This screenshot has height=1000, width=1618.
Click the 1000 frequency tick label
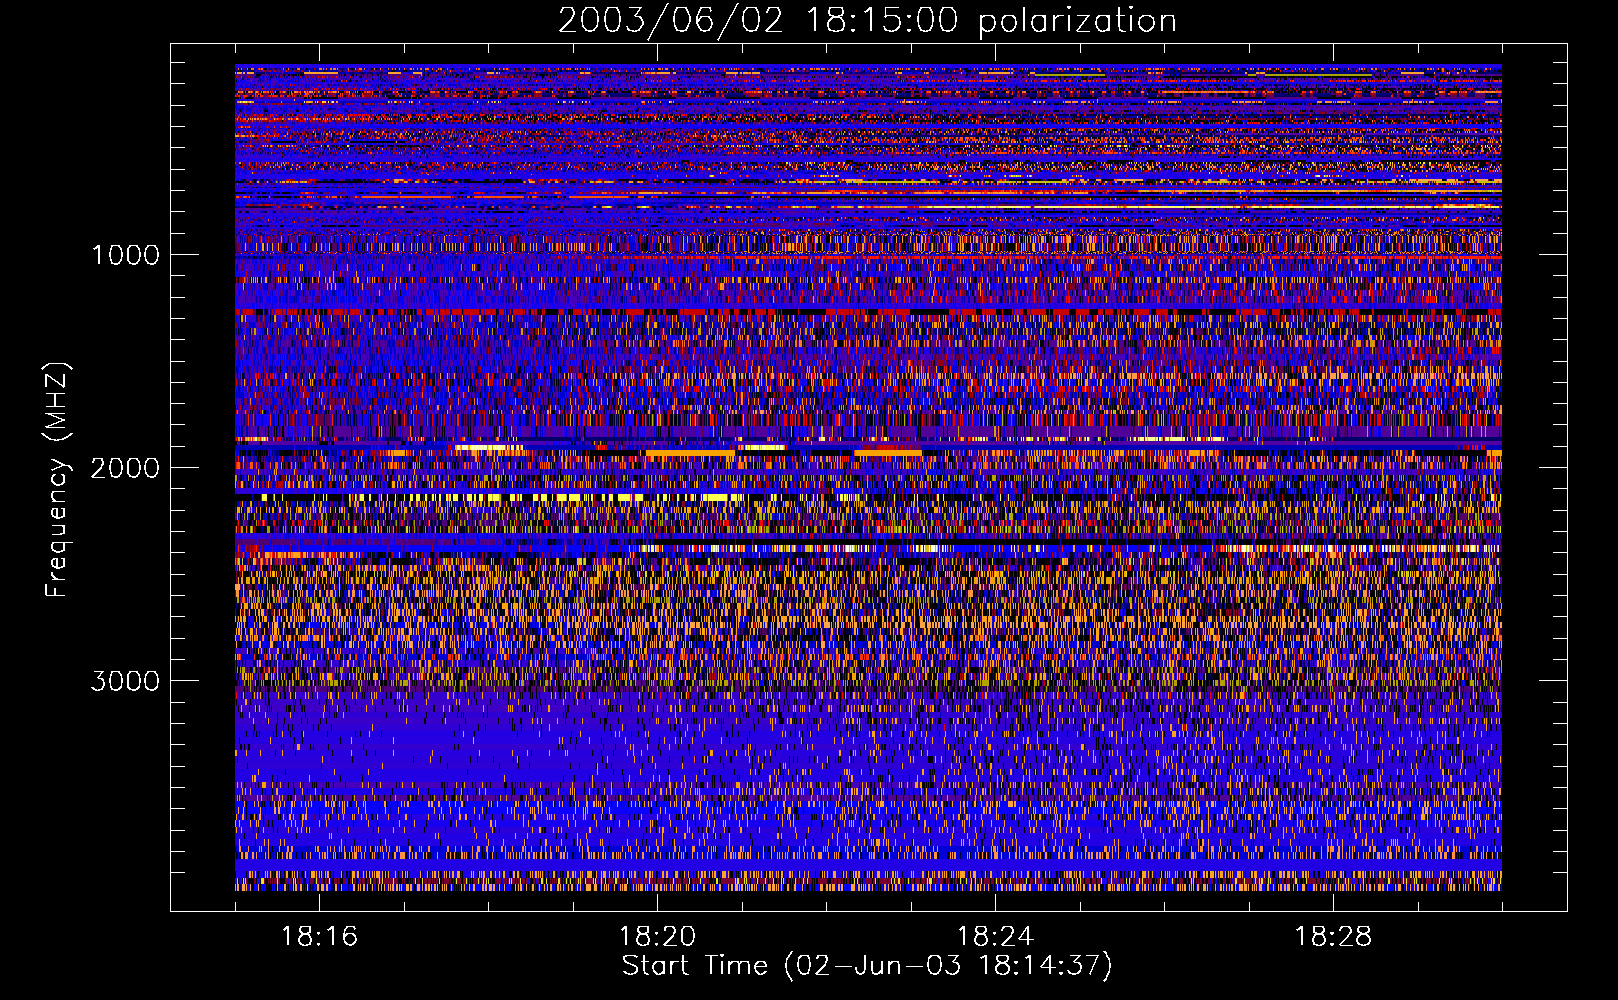(x=125, y=255)
